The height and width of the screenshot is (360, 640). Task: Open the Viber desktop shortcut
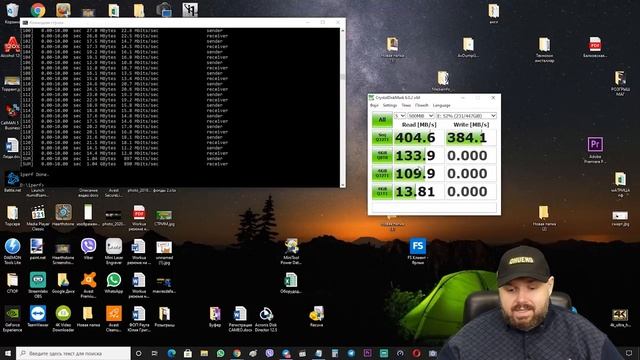coord(88,249)
